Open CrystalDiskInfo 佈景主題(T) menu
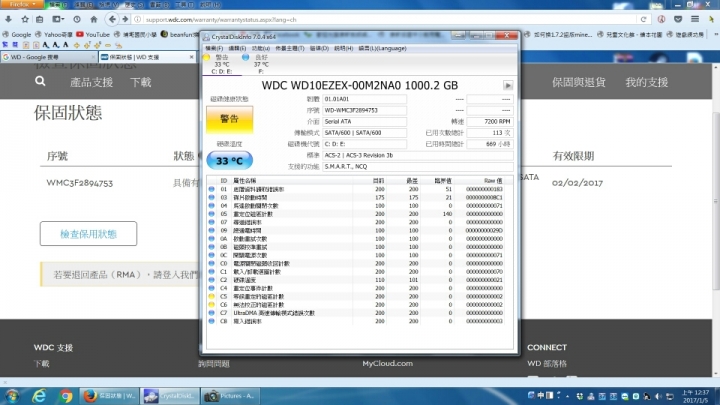Image resolution: width=720 pixels, height=405 pixels. [x=290, y=48]
